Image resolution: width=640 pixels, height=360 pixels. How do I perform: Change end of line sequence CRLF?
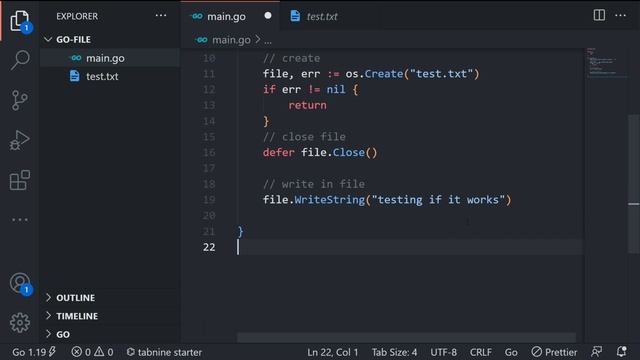click(x=480, y=352)
